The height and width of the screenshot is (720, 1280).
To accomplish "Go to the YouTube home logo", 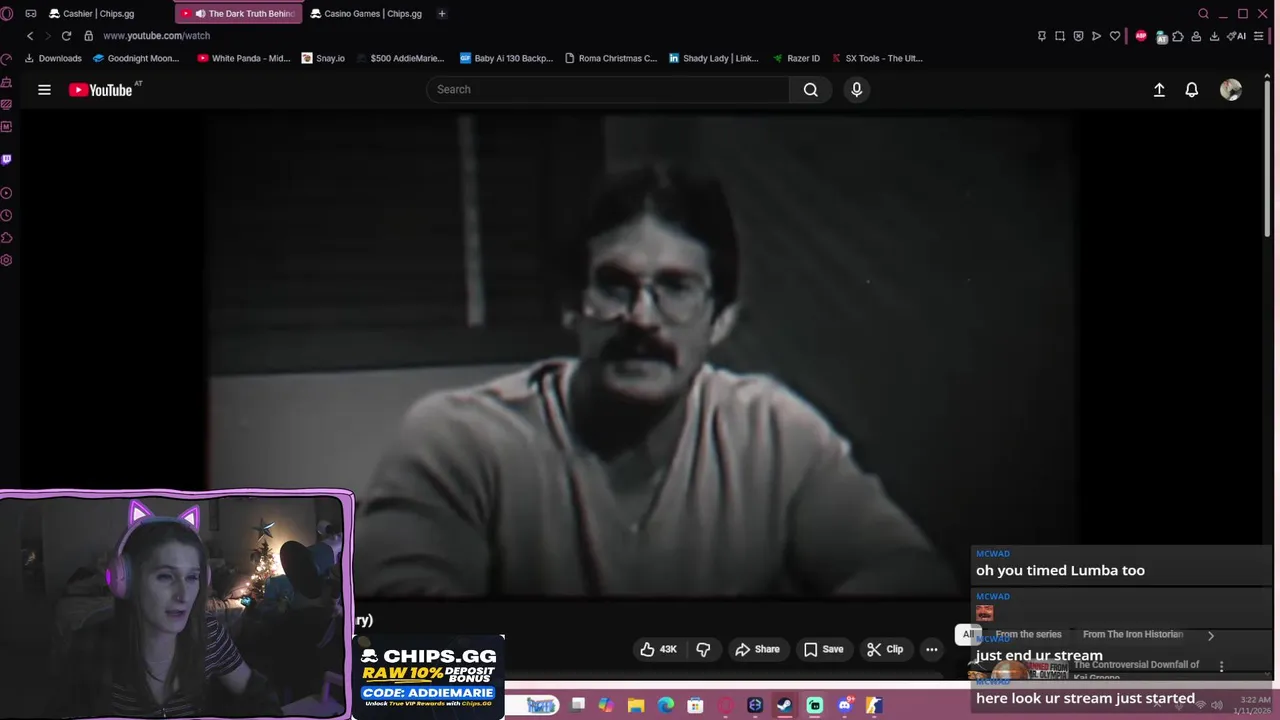I will point(100,90).
